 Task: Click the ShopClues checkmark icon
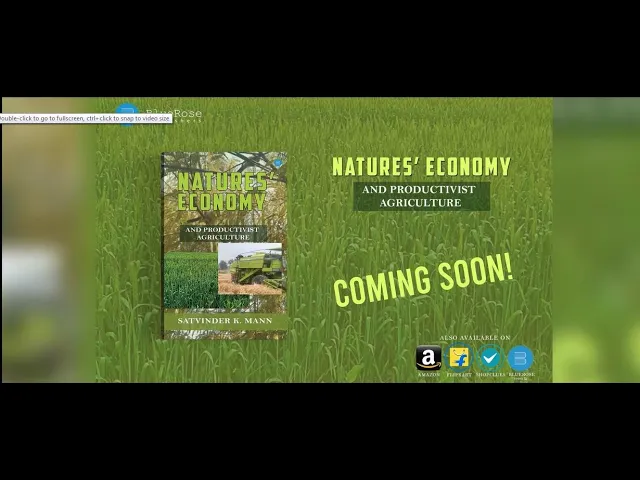coord(490,358)
